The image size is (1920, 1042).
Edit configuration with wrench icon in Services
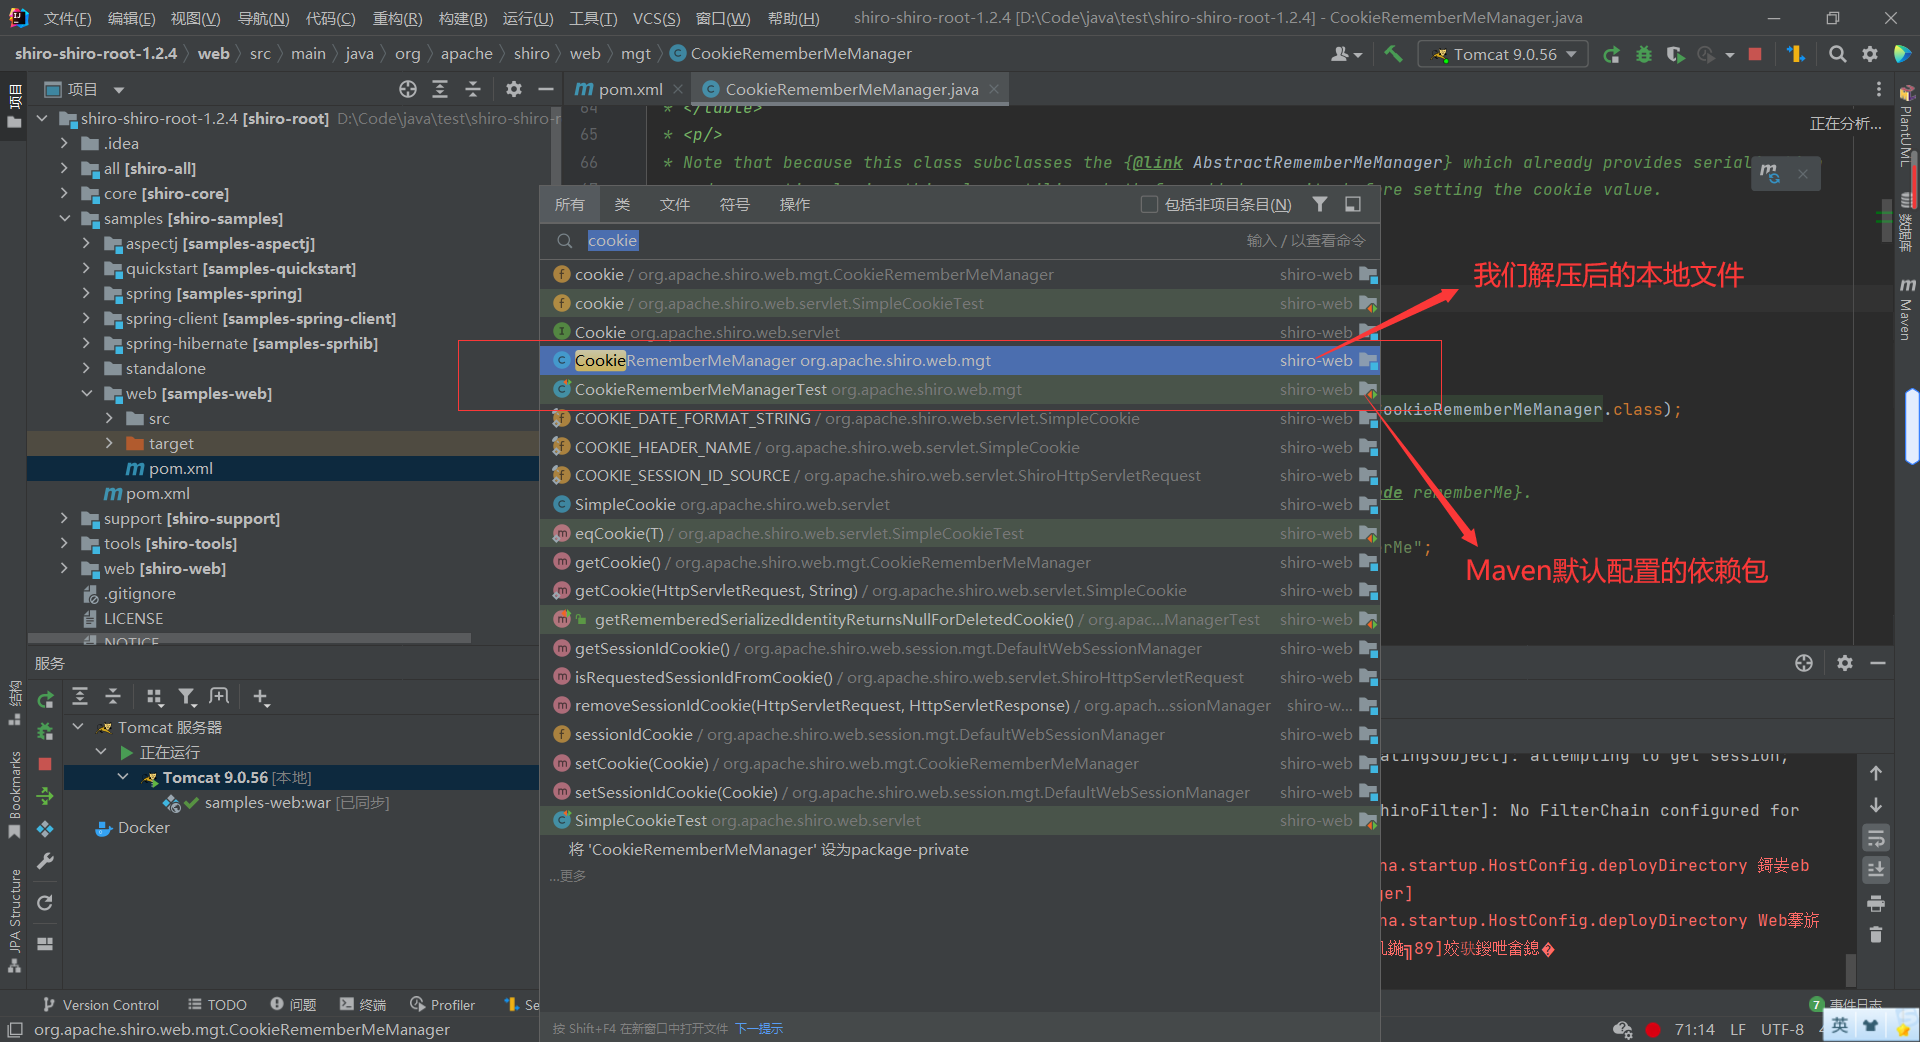point(45,861)
